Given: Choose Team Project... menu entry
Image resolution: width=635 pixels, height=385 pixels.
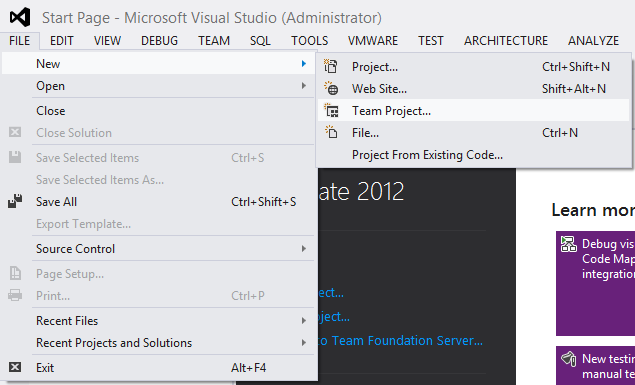Looking at the screenshot, I should [x=474, y=110].
